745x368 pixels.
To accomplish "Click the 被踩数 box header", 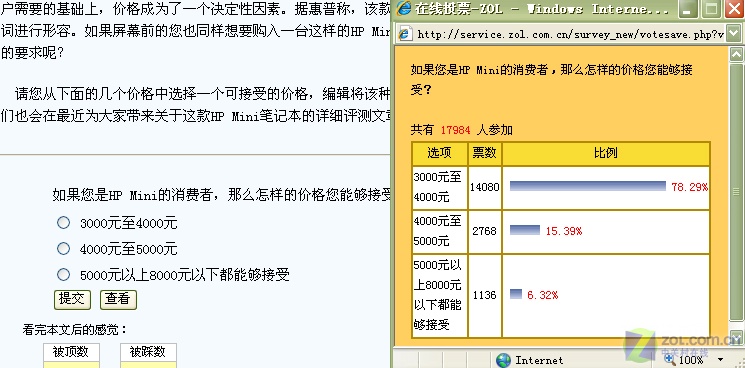I will 148,352.
